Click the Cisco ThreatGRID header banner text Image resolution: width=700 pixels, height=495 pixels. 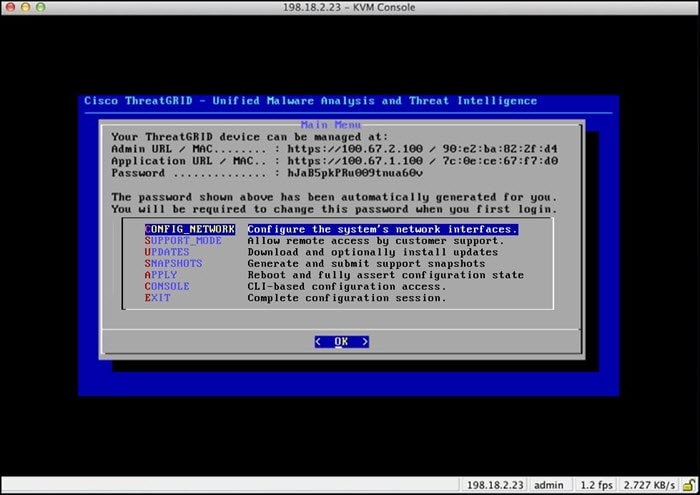tap(311, 101)
